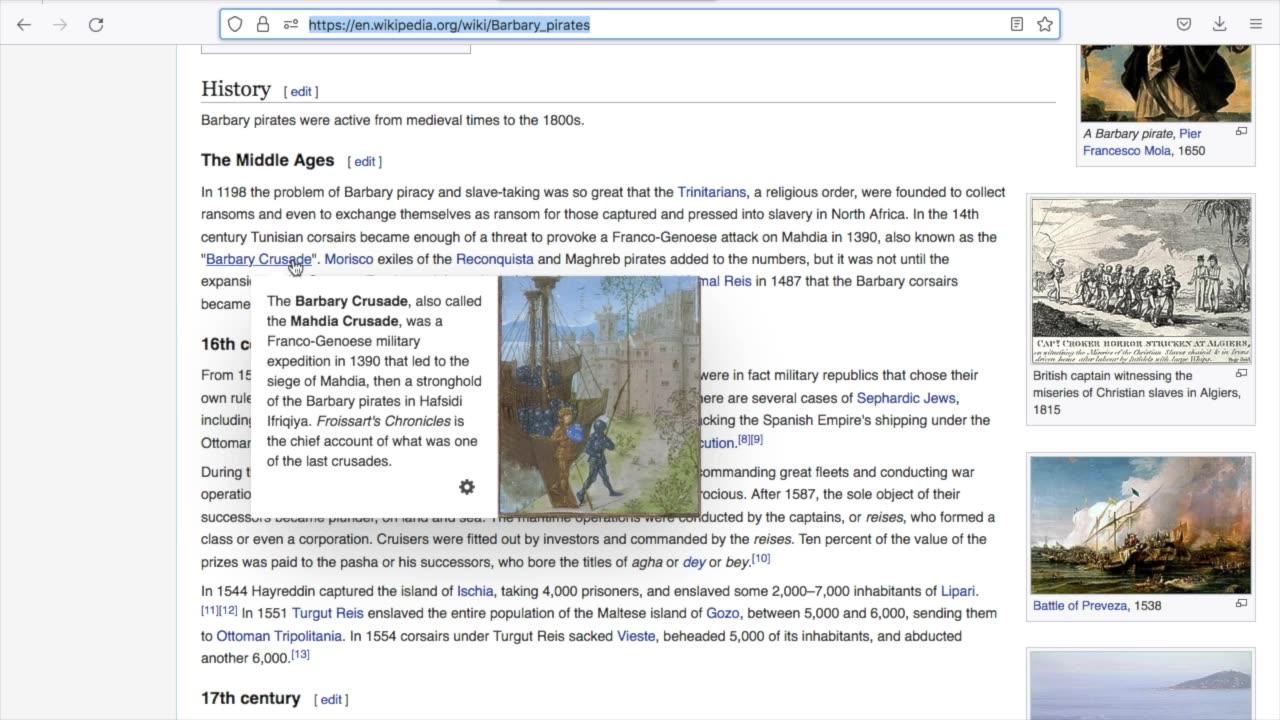Open the Algiers slaves engraving thumbnail

pos(1141,280)
